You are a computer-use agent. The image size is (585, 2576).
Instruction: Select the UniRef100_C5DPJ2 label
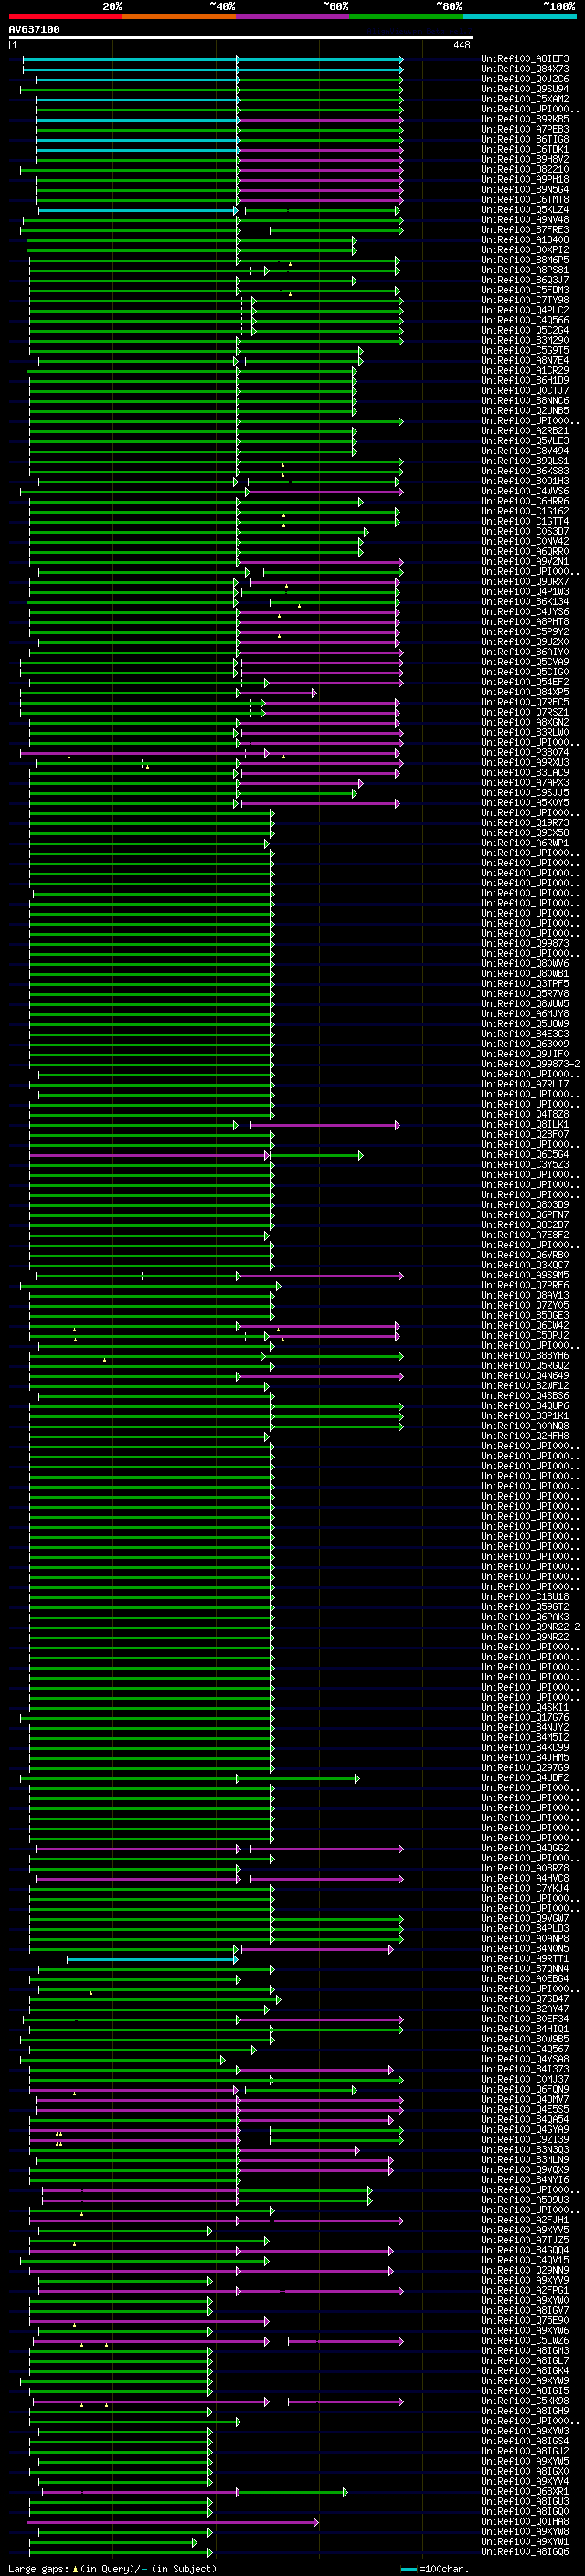point(525,1336)
